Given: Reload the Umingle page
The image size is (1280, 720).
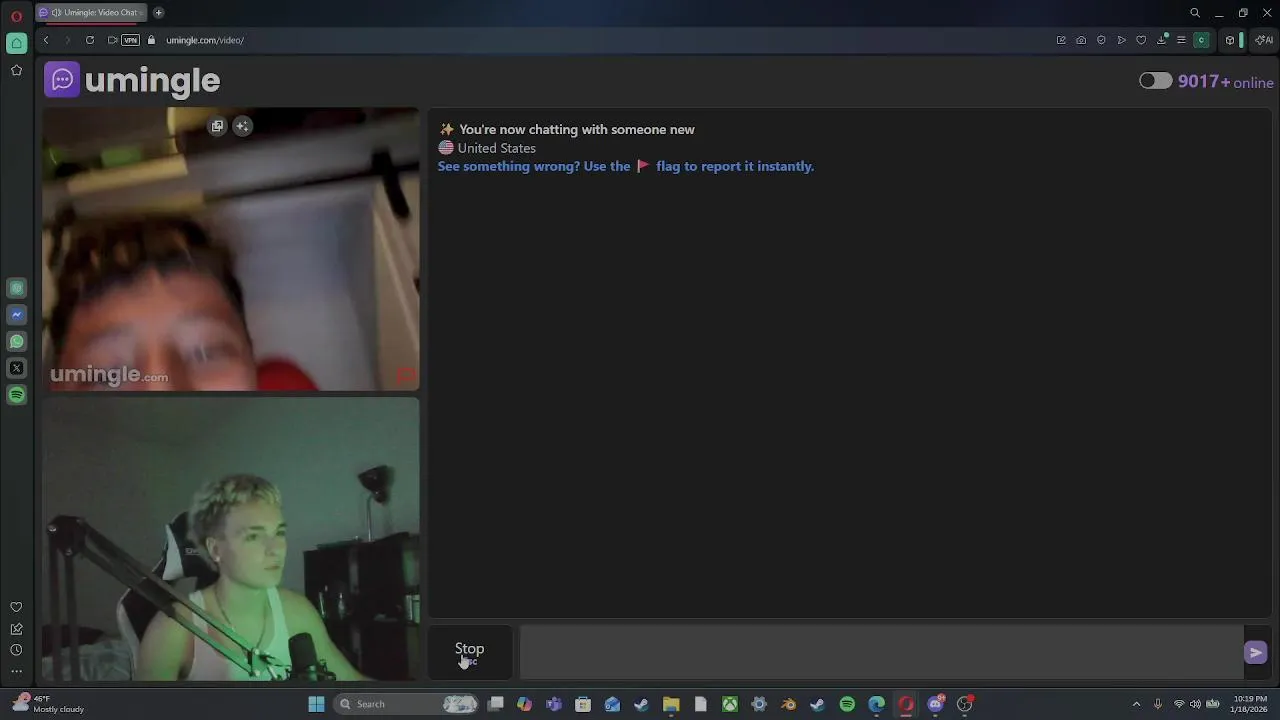Looking at the screenshot, I should [x=90, y=40].
